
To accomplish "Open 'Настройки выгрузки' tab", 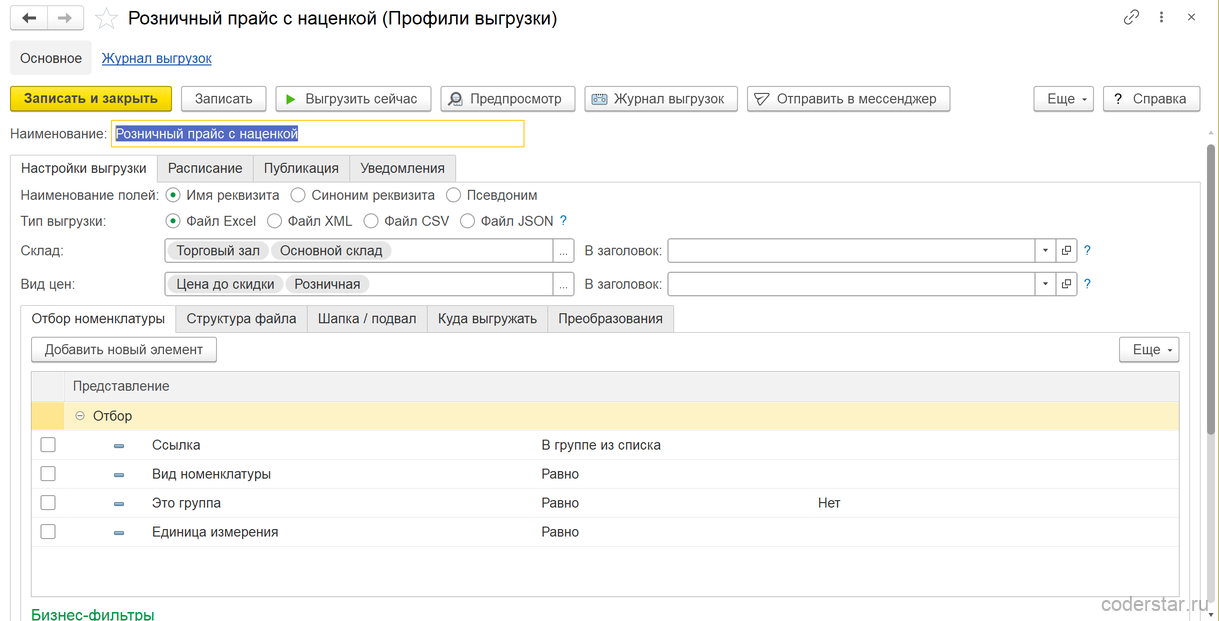I will pos(84,168).
